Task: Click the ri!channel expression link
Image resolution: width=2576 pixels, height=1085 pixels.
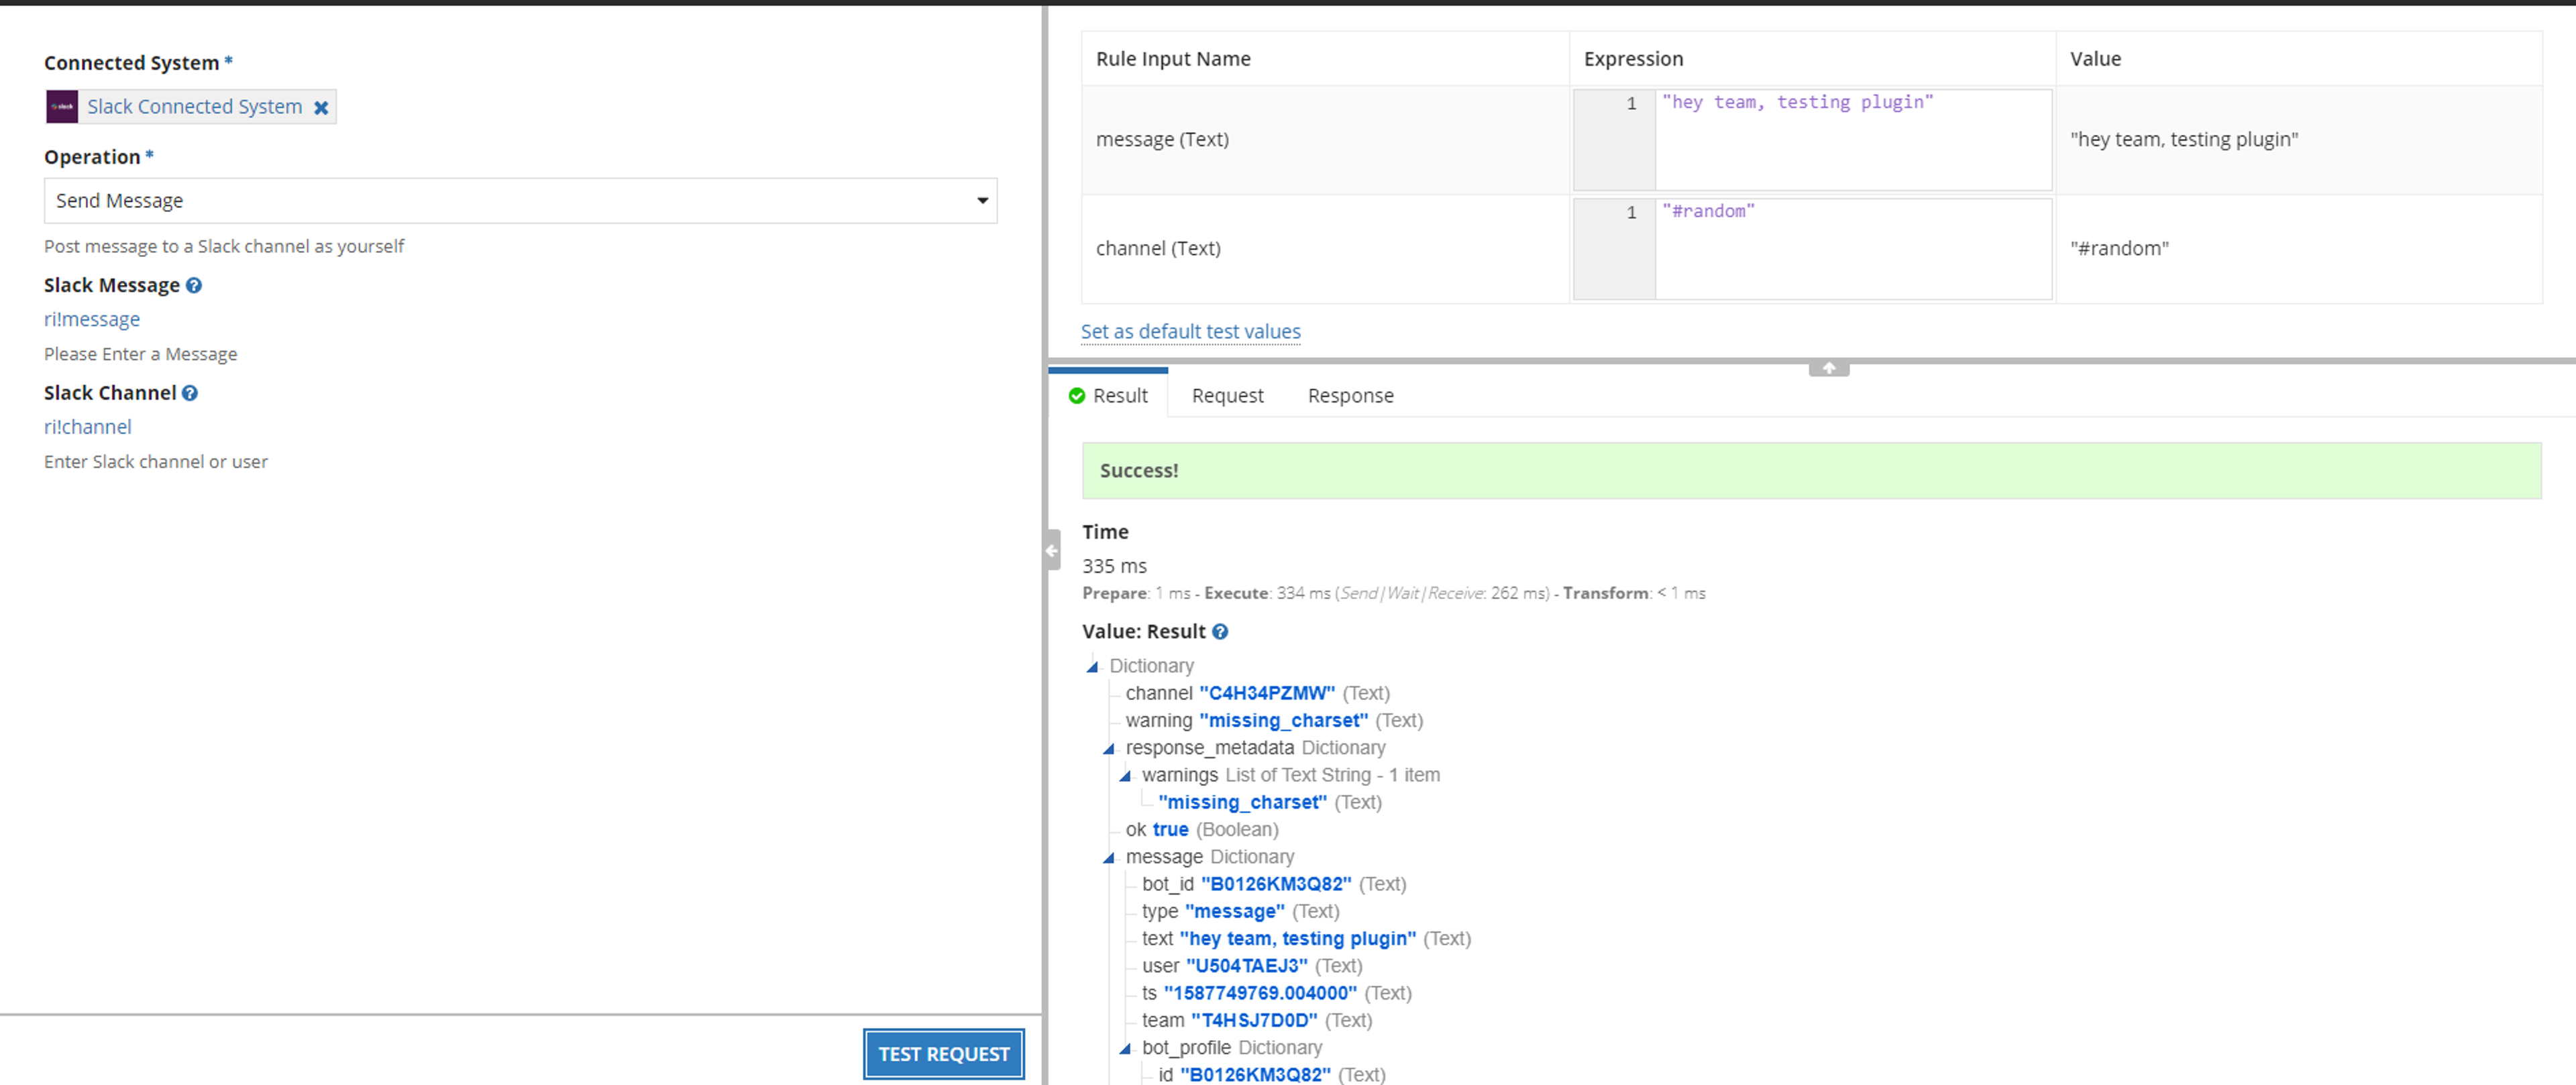Action: (x=88, y=427)
